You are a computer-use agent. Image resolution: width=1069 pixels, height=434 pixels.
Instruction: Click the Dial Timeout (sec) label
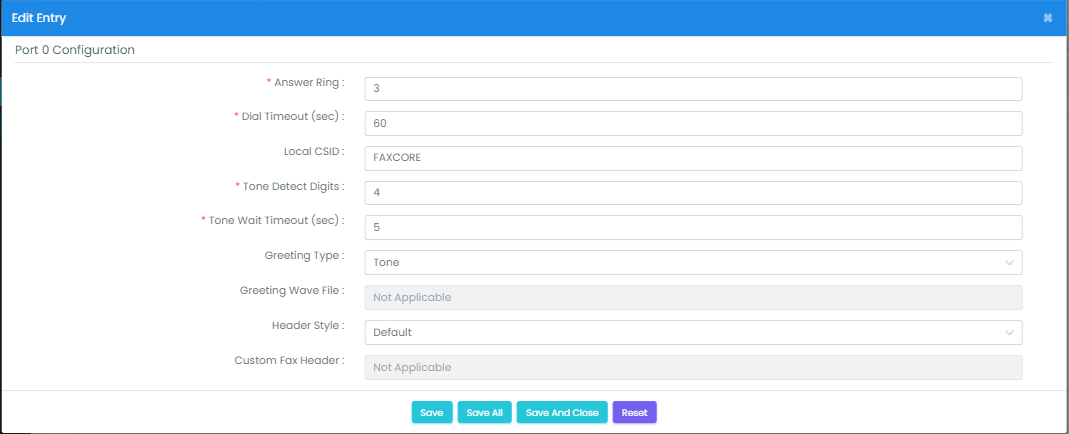pyautogui.click(x=289, y=117)
